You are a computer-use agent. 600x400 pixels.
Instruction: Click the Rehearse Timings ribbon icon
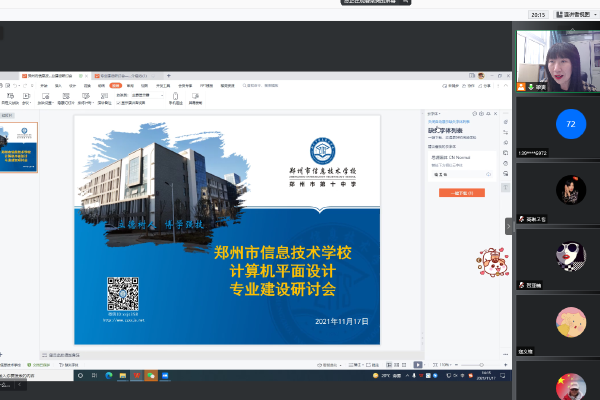[x=85, y=96]
